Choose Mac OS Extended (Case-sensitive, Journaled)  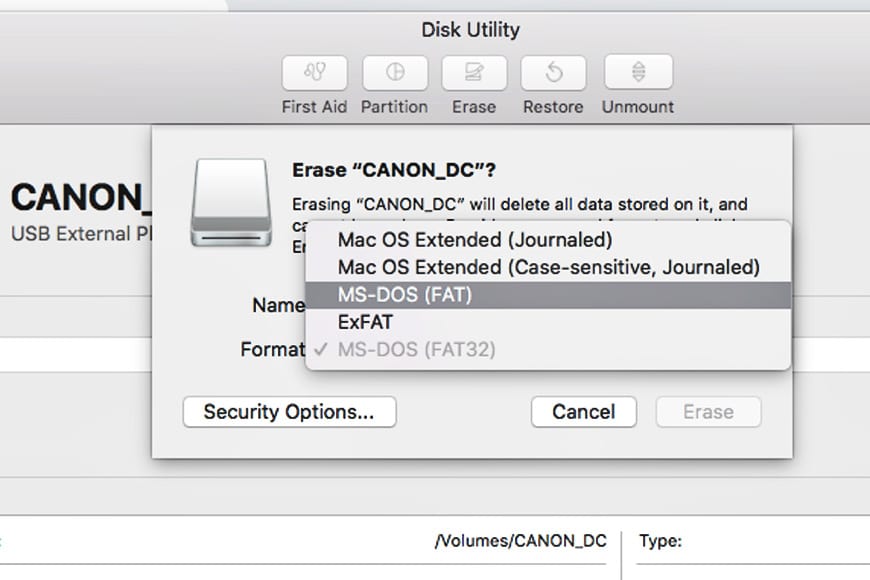pos(548,267)
